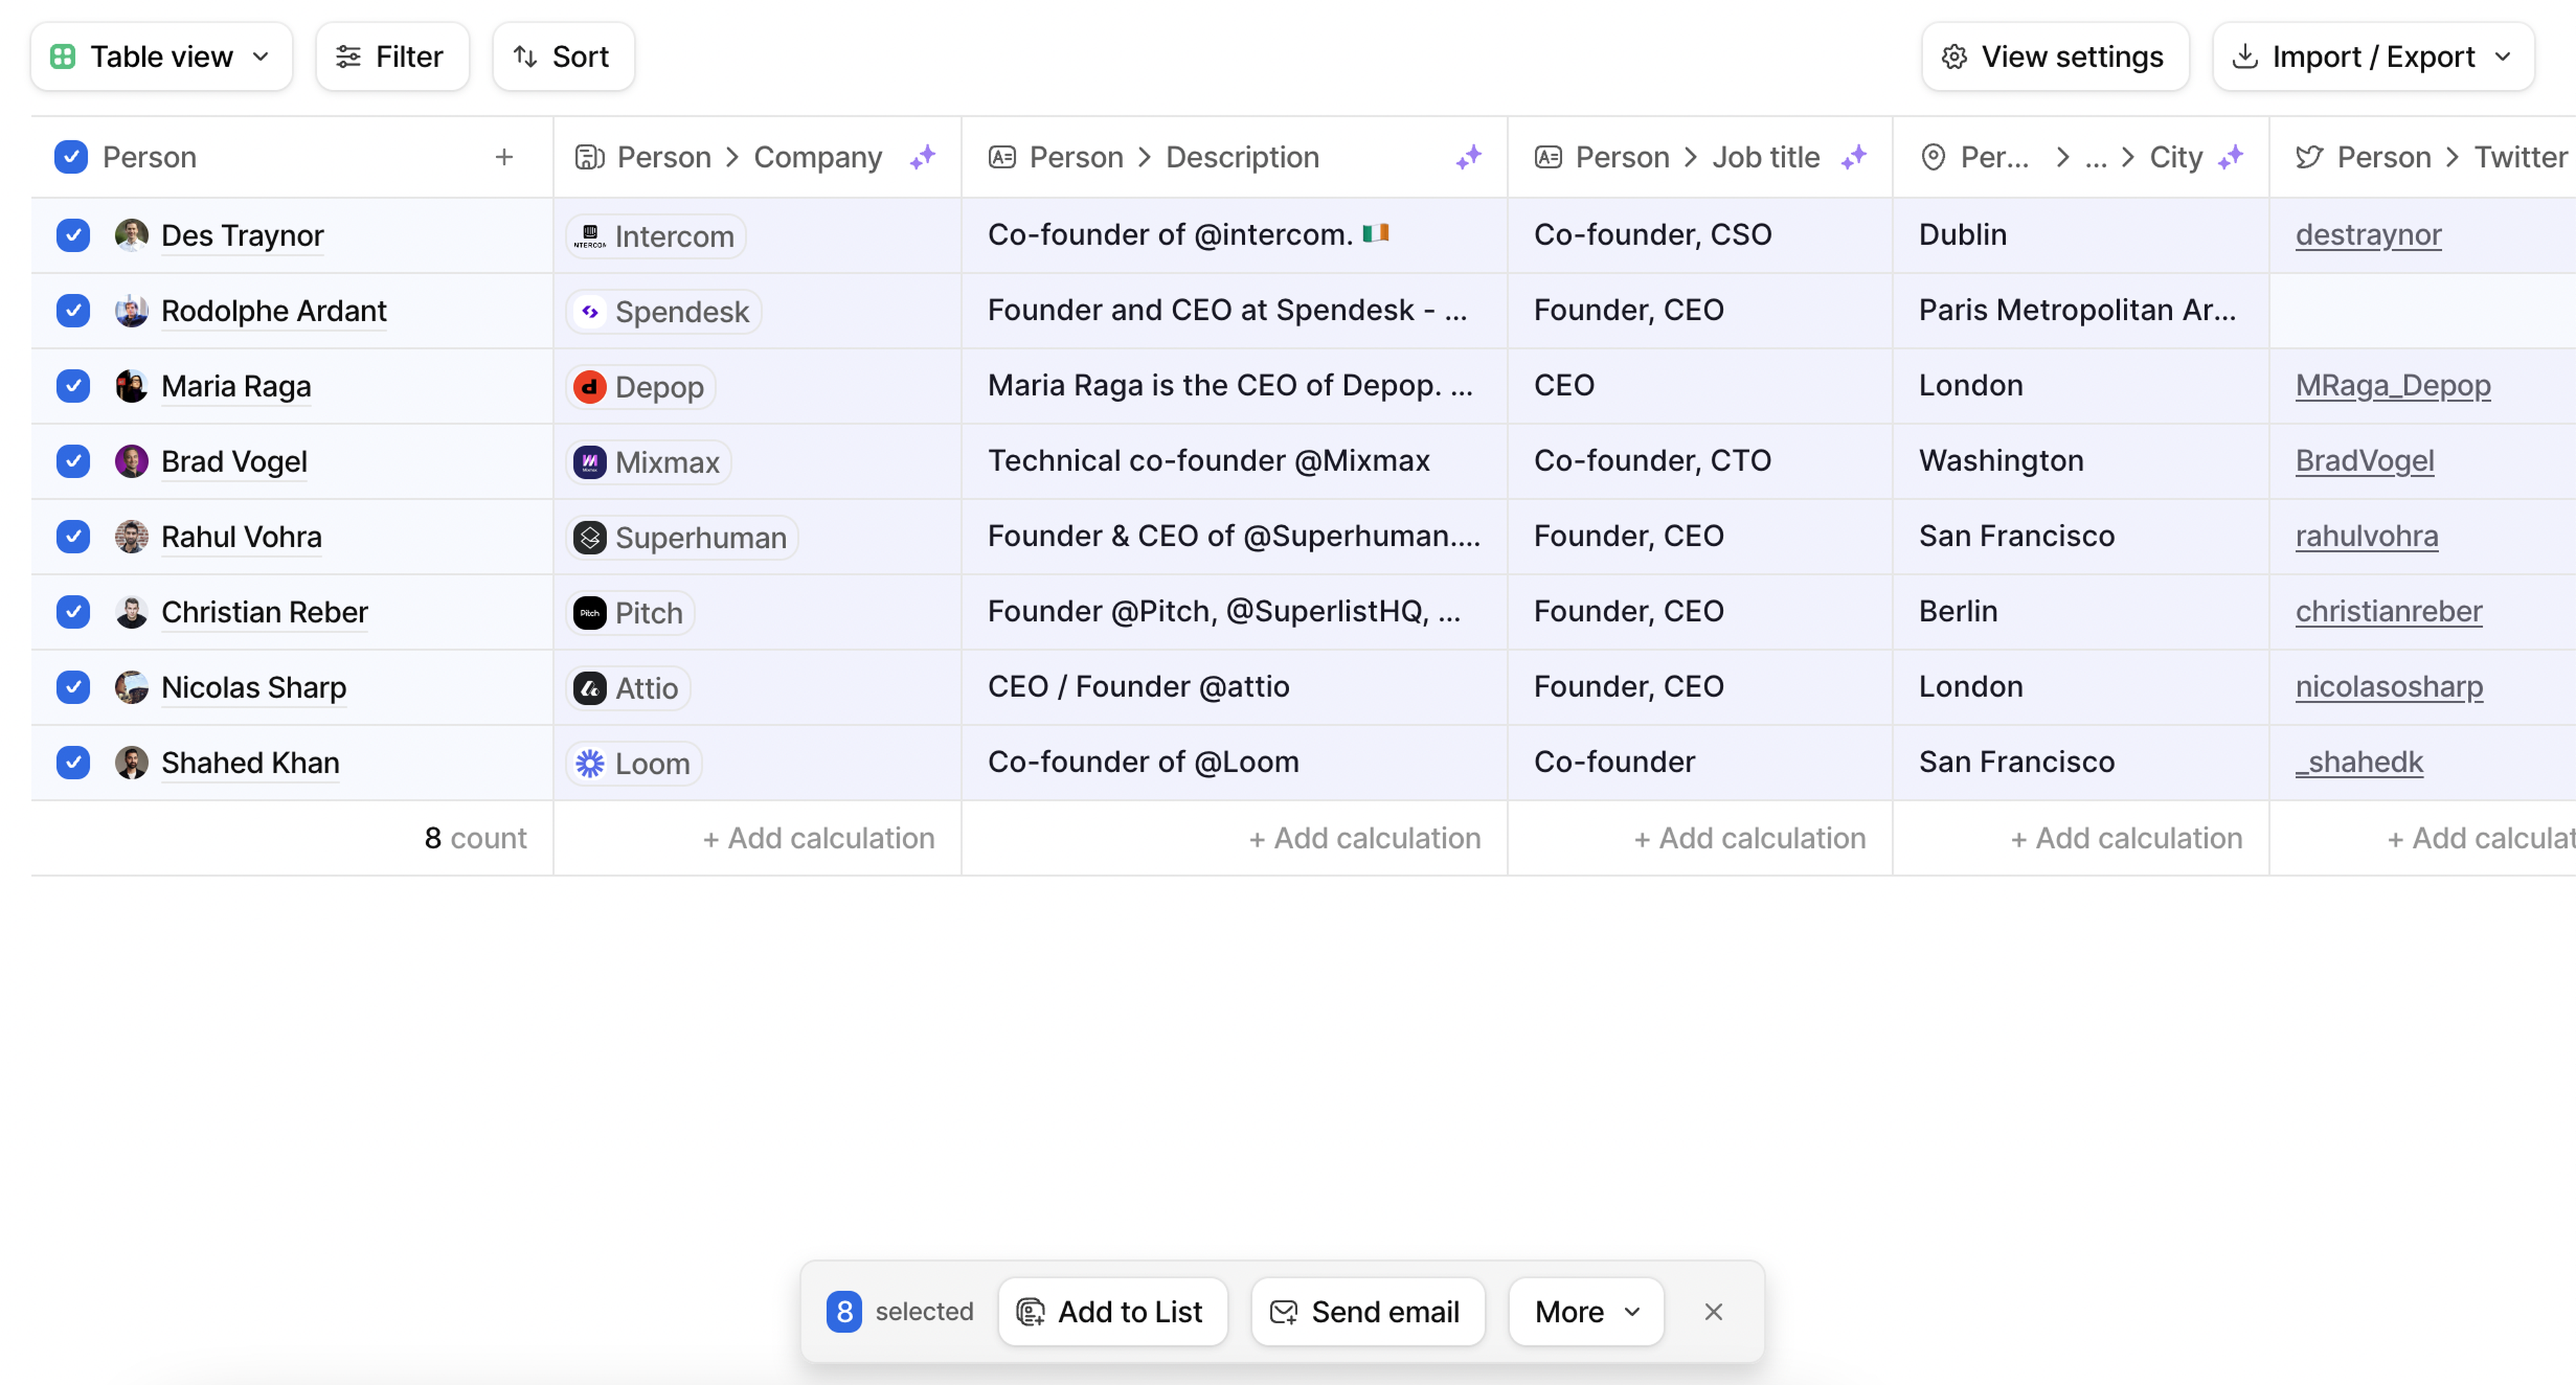
Task: Click the sparkle icon on Description column header
Action: (1468, 157)
